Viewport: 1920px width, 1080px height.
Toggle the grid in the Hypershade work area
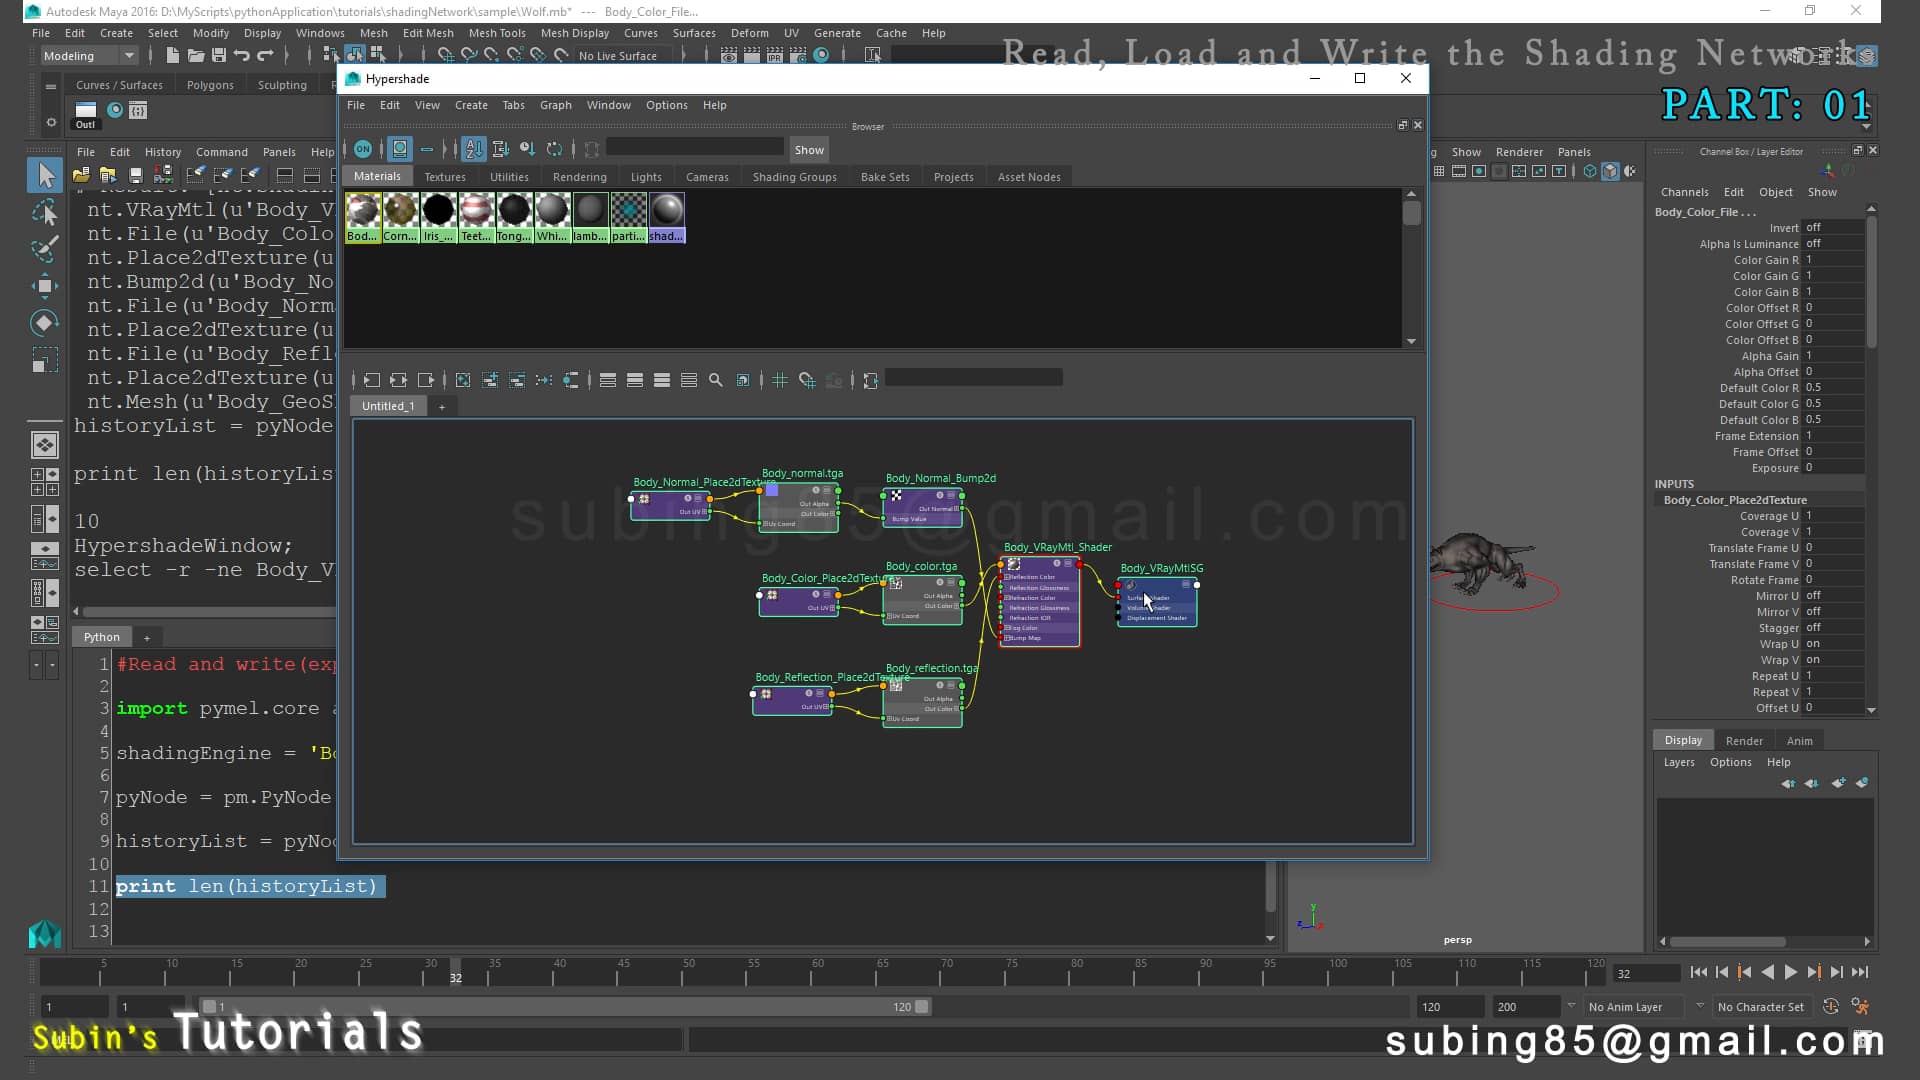click(x=779, y=380)
